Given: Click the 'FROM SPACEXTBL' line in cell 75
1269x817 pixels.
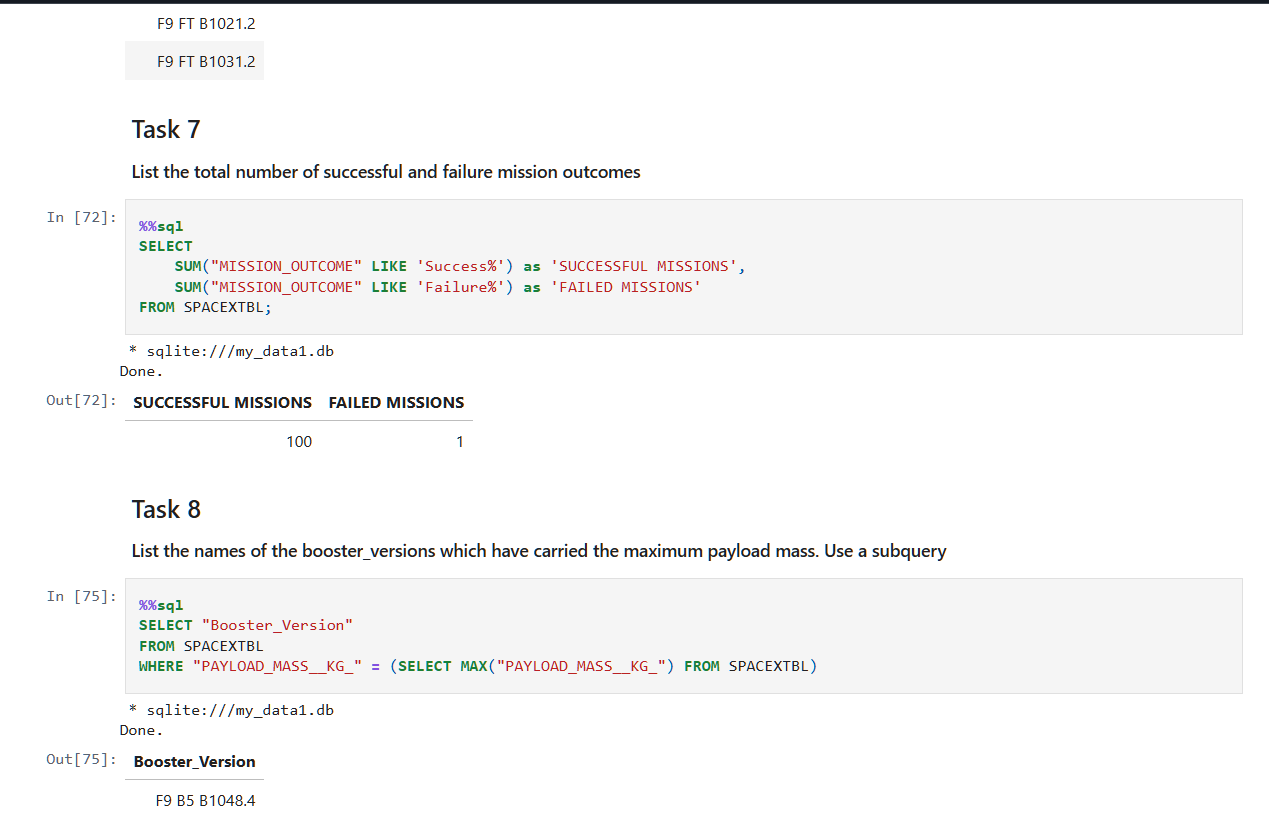Looking at the screenshot, I should point(201,646).
